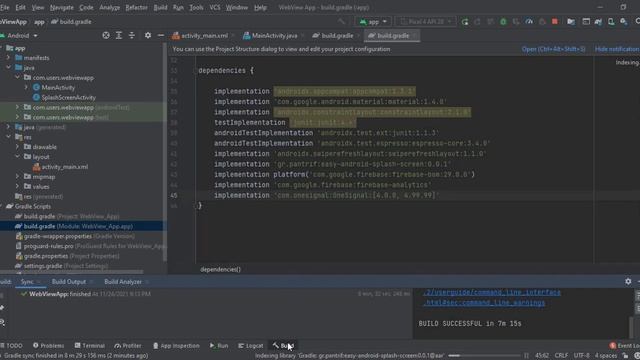
Task: Open the TODO tool window
Action: 11,346
